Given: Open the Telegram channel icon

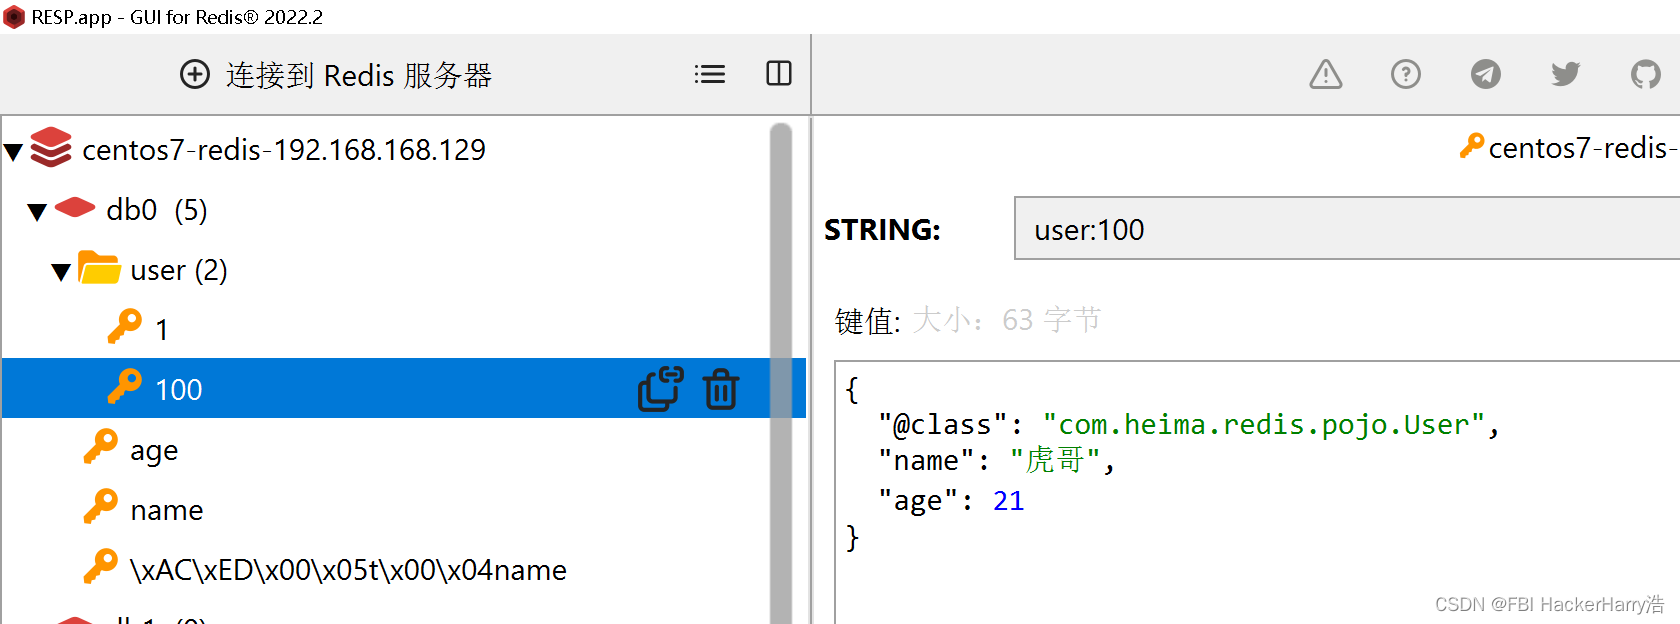Looking at the screenshot, I should [1486, 74].
